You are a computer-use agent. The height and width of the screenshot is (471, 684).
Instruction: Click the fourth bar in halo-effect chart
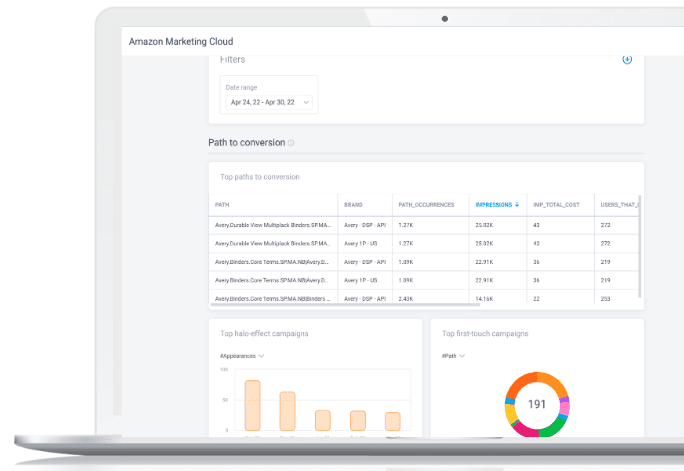click(358, 421)
